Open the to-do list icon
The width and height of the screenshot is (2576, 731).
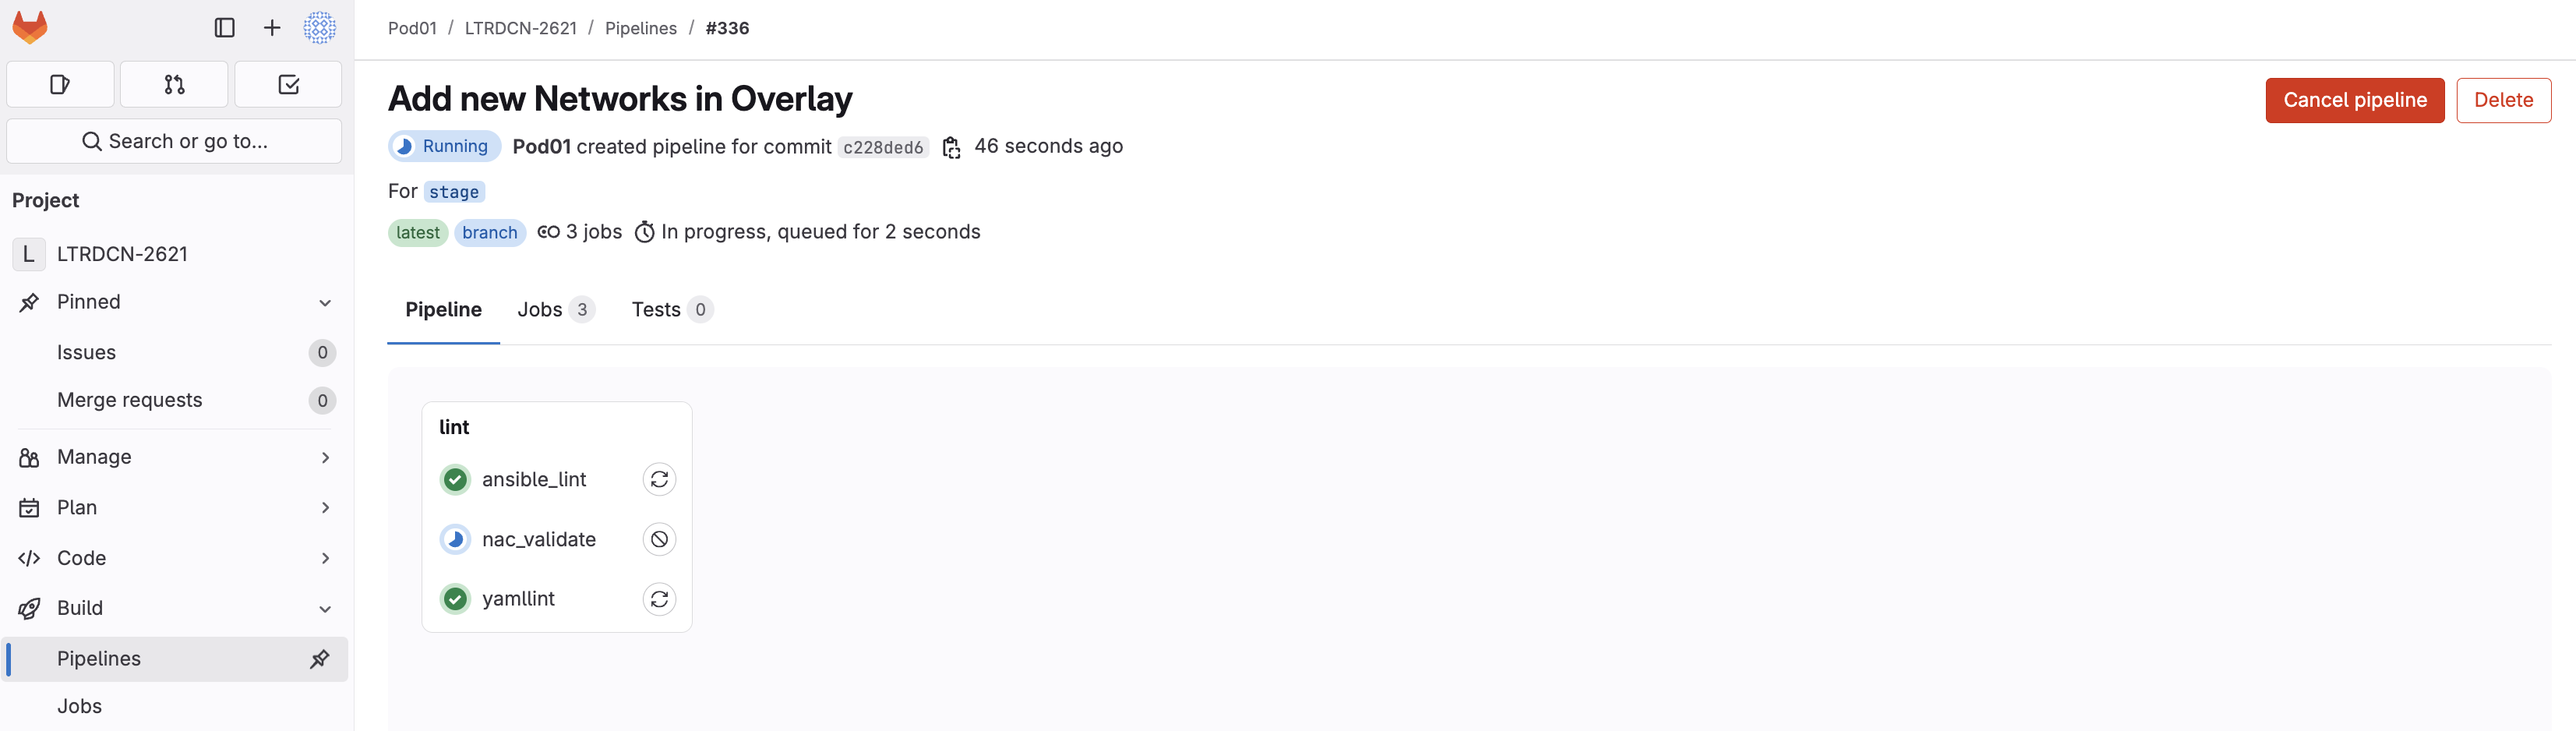[x=288, y=85]
